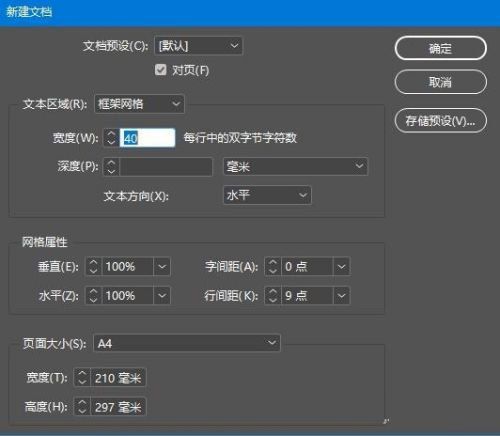The height and width of the screenshot is (436, 500).
Task: Click the 宽度(T) page width stepper
Action: [82, 378]
